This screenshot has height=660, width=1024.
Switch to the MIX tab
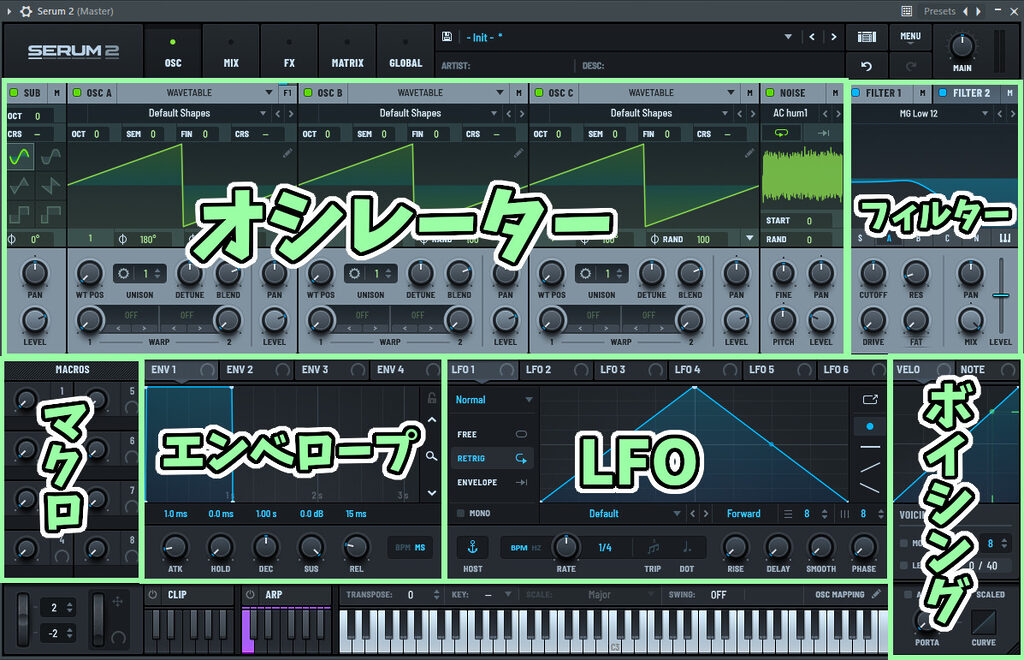pos(231,52)
